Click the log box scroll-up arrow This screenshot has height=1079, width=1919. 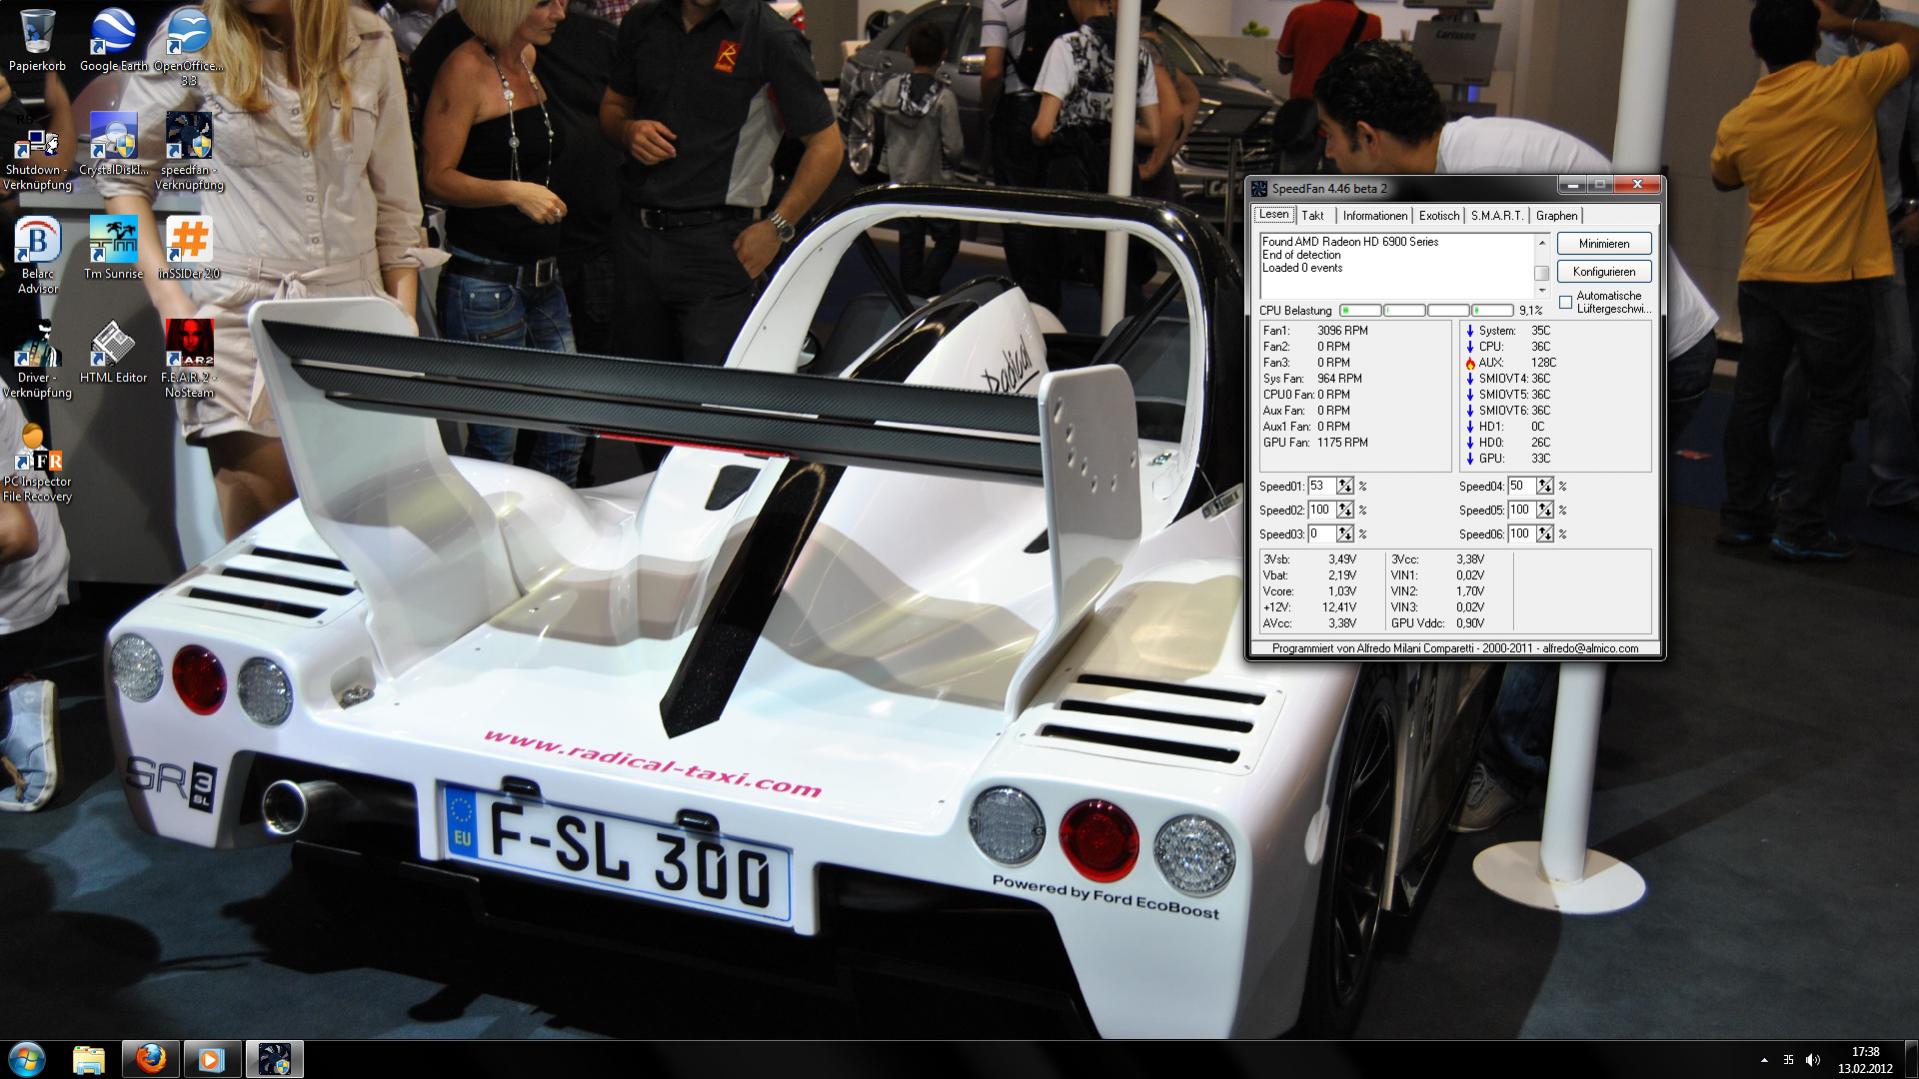[1542, 243]
